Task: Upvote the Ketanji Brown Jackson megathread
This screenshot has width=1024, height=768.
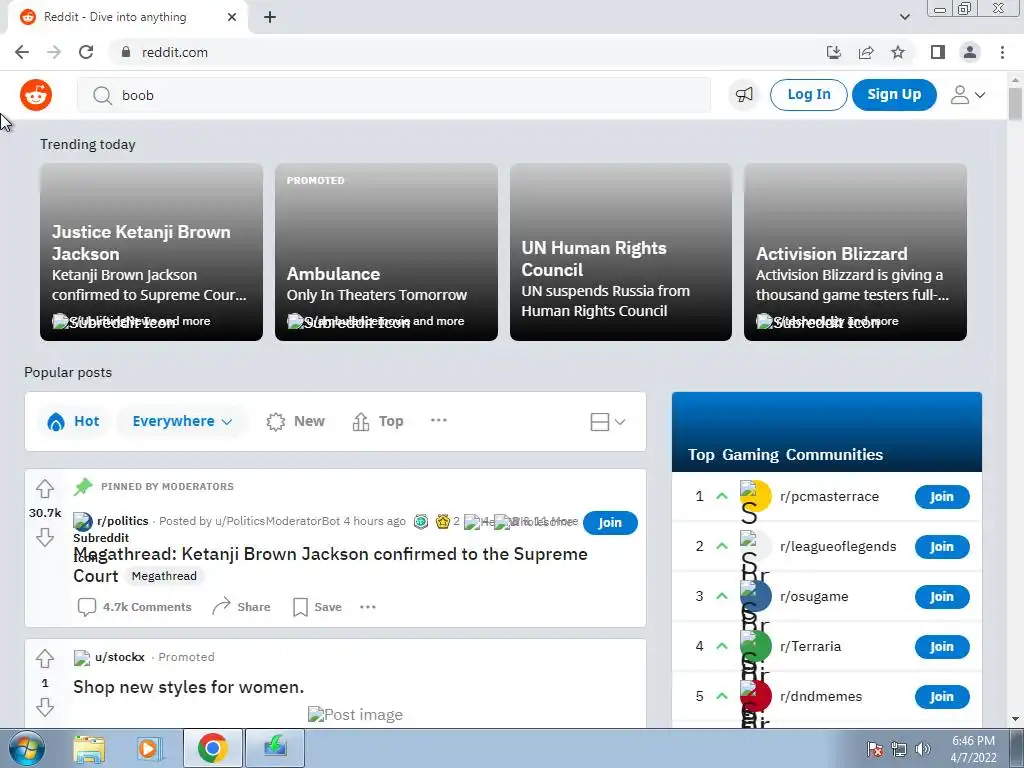Action: (x=45, y=488)
